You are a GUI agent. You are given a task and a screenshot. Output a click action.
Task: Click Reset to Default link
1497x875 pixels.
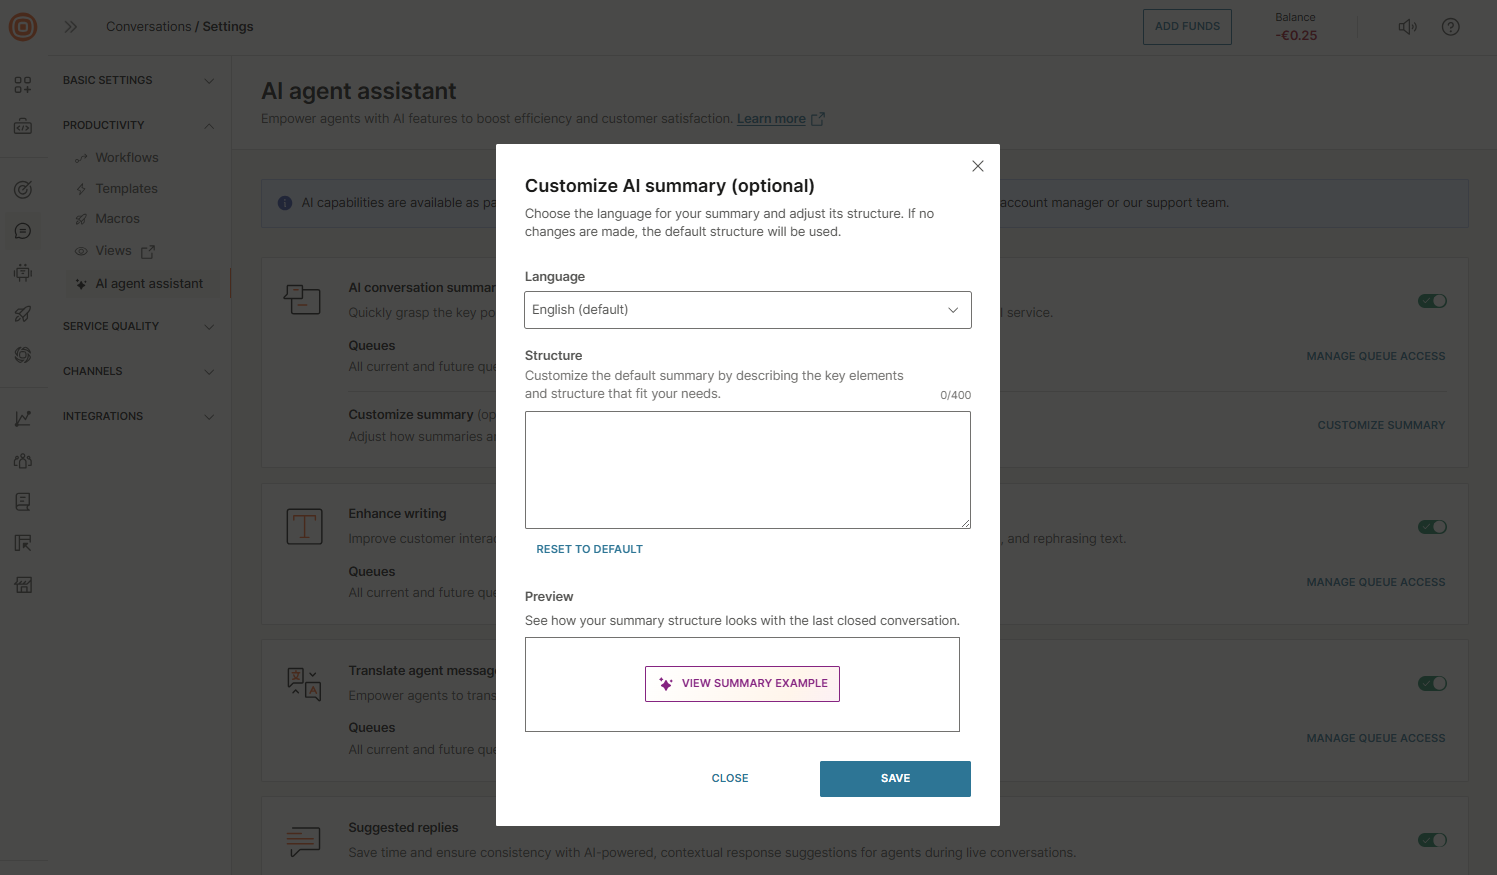(589, 549)
